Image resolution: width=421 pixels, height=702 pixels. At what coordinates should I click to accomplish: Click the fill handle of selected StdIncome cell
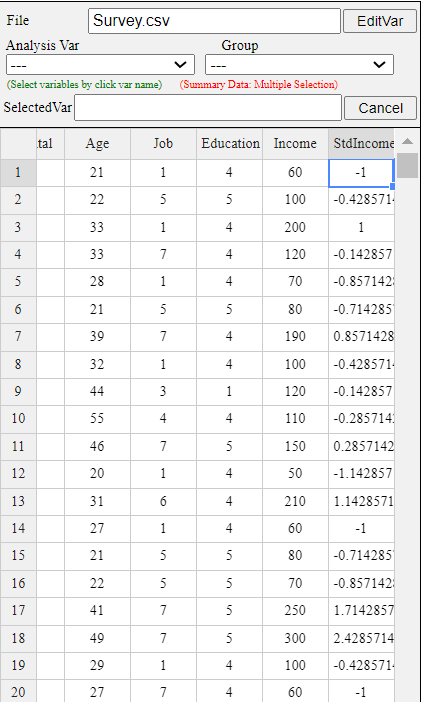tap(393, 186)
